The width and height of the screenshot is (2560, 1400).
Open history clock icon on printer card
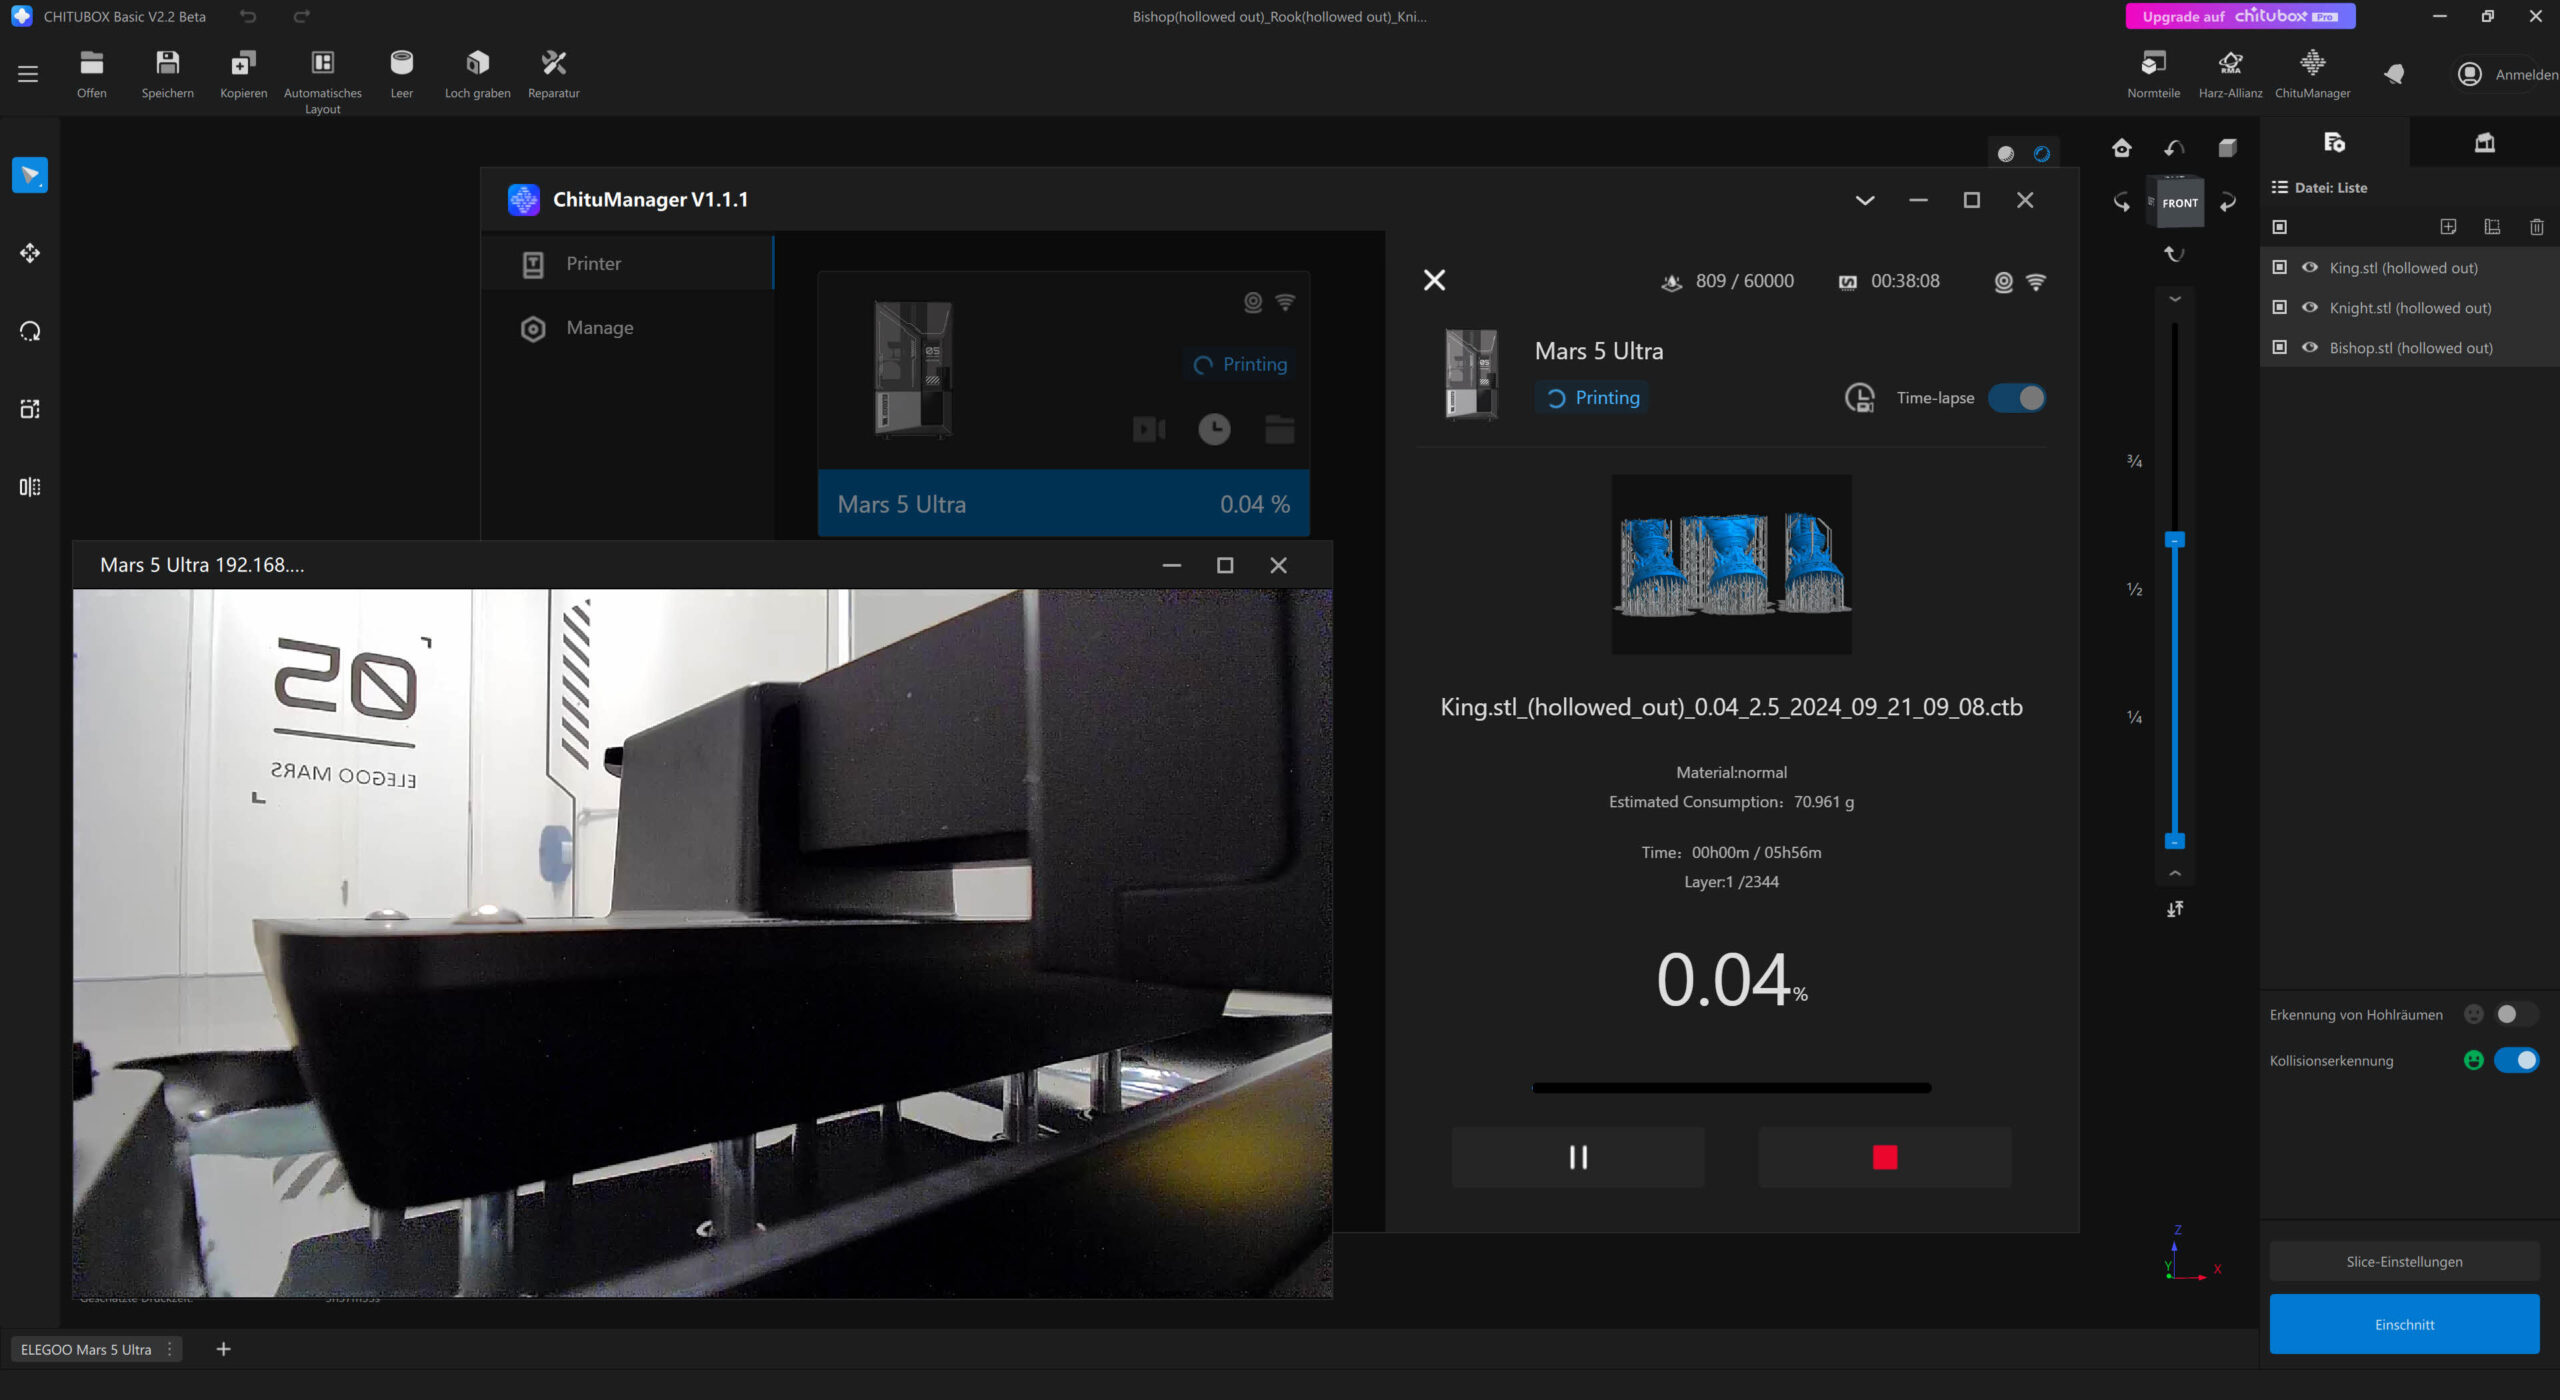coord(1214,429)
